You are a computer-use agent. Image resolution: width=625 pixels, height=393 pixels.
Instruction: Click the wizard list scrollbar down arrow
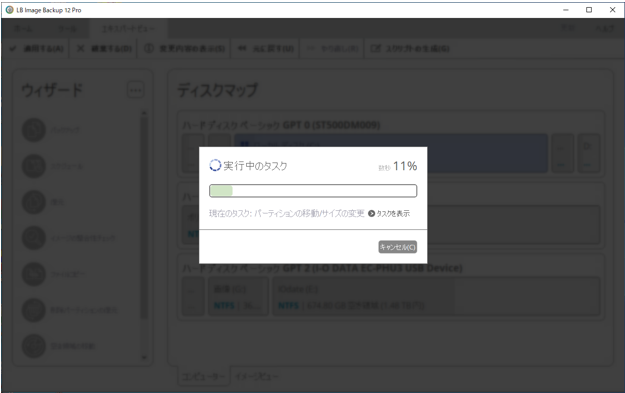(144, 358)
